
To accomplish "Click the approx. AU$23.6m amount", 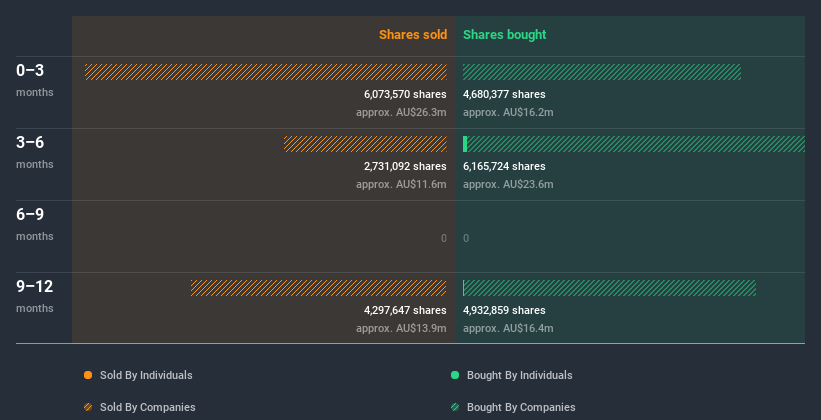I will tap(508, 184).
